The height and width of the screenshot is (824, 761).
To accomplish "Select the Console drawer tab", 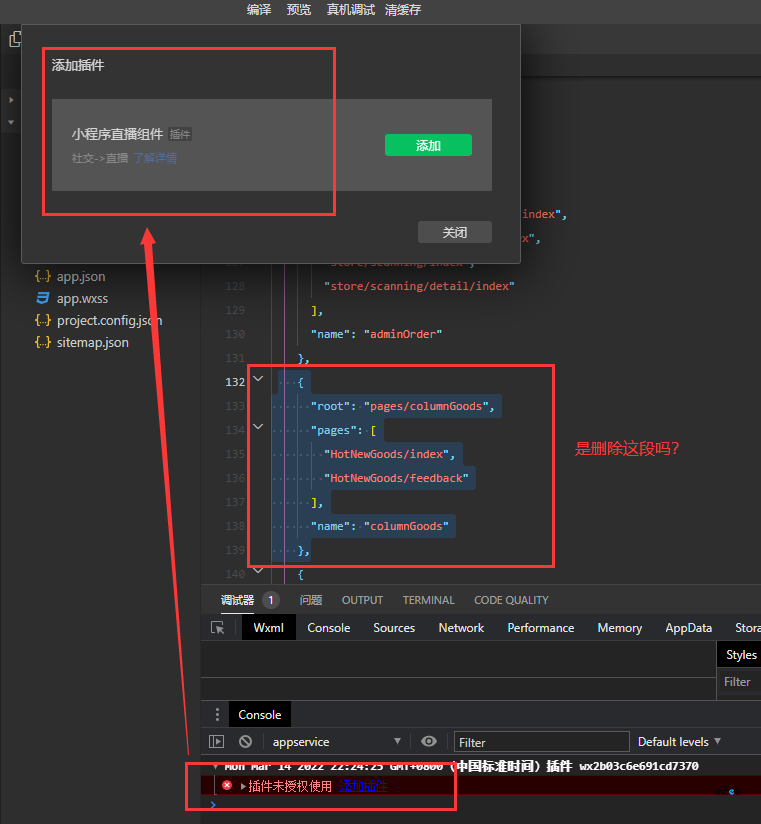I will click(260, 715).
